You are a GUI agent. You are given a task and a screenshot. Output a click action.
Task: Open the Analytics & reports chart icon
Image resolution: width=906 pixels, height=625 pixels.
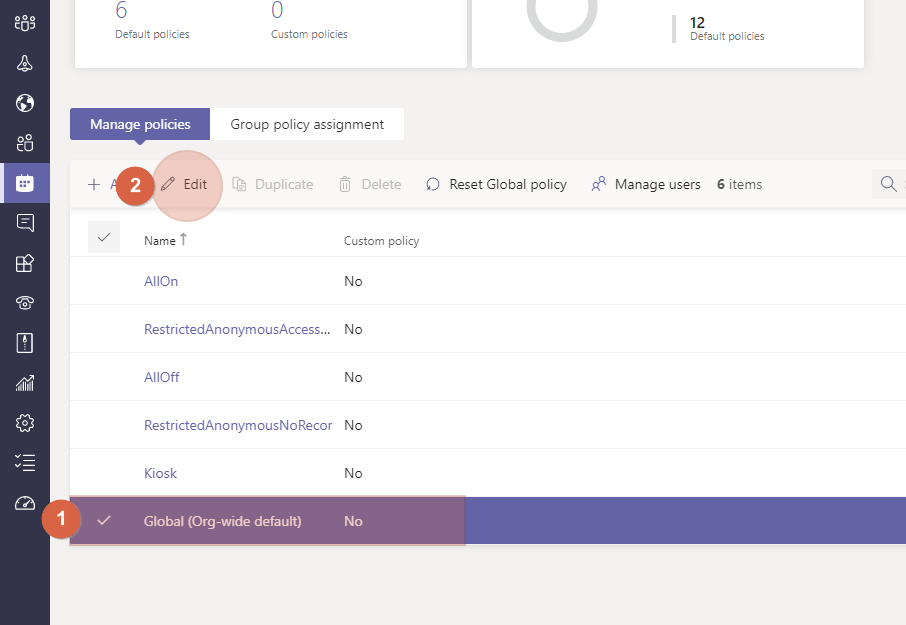[25, 383]
